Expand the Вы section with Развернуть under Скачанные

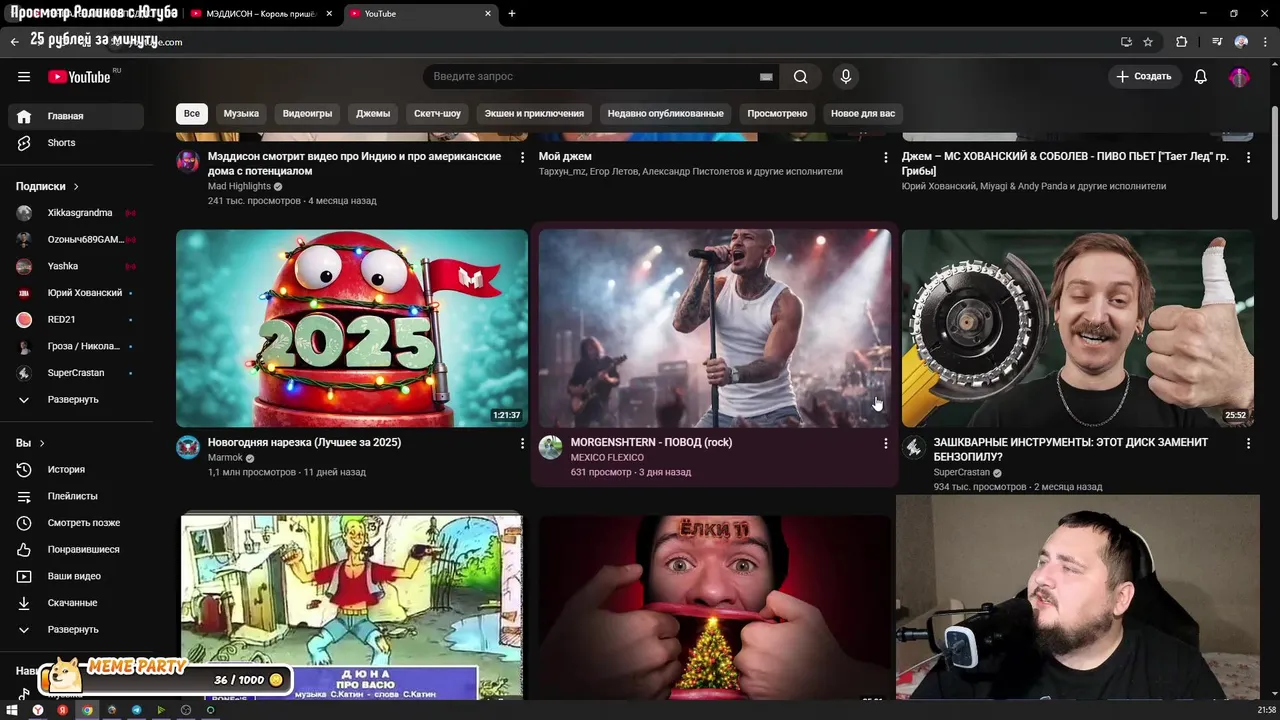(x=76, y=630)
